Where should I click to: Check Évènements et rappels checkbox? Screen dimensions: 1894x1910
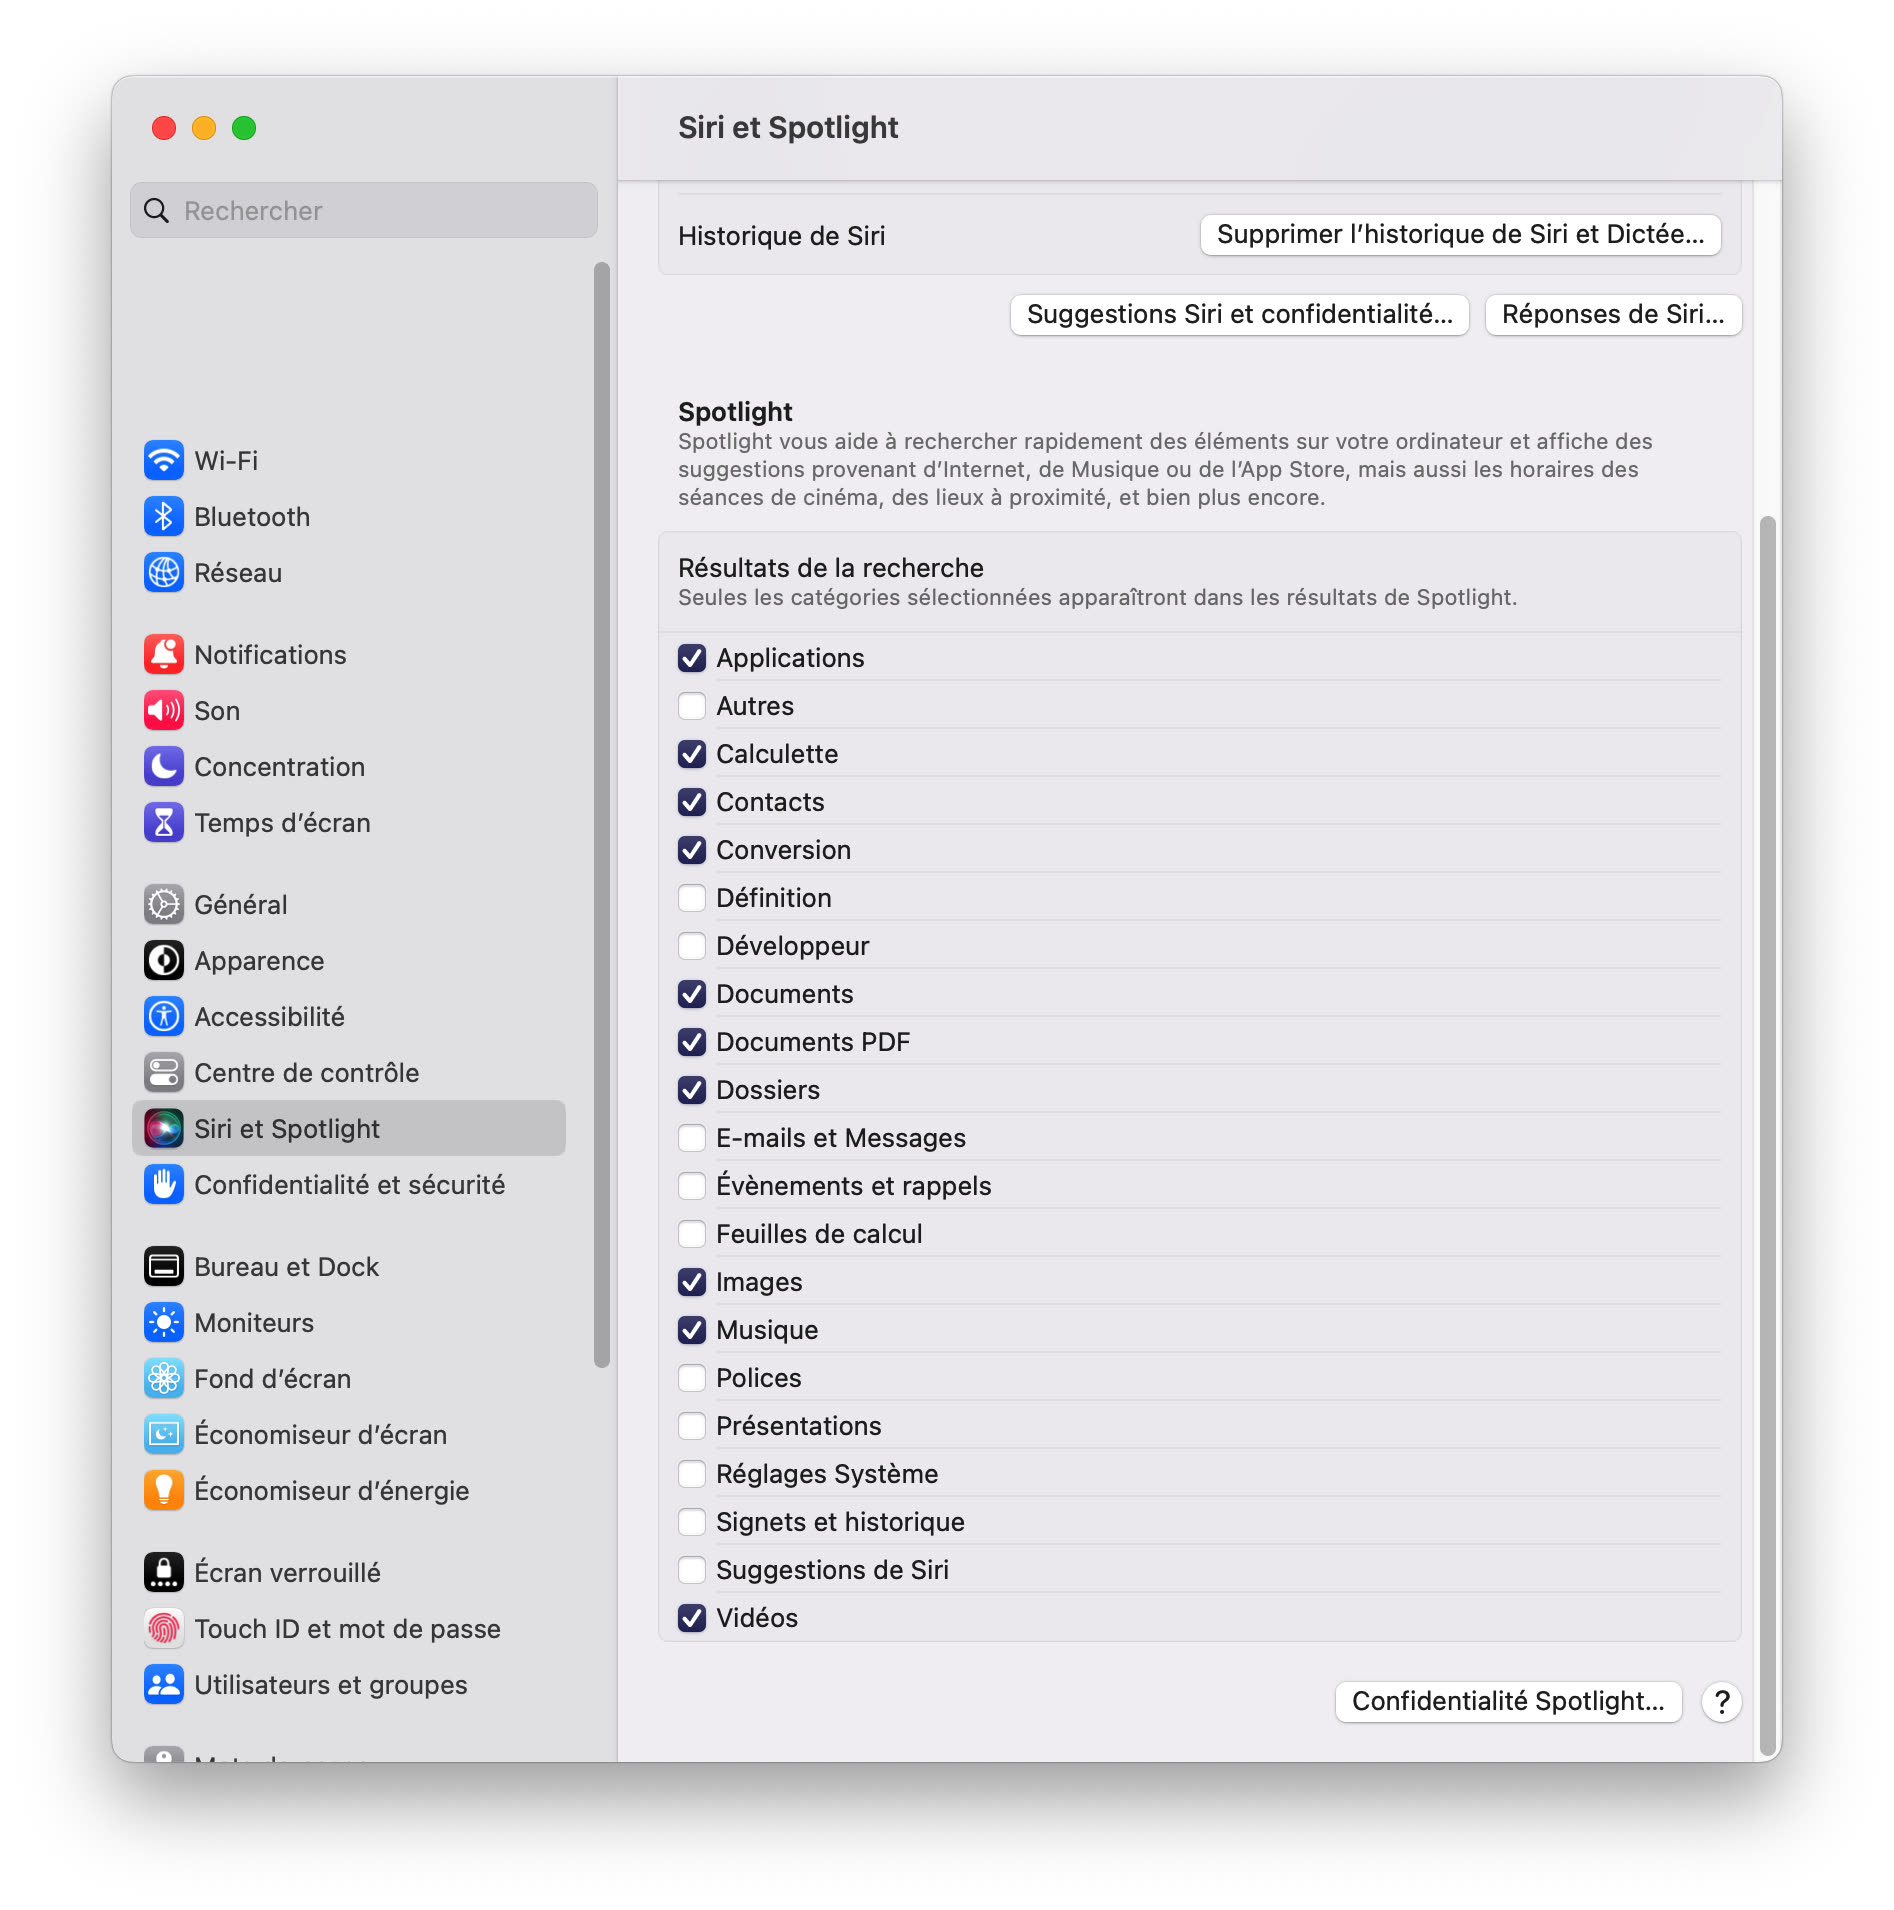[x=692, y=1186]
